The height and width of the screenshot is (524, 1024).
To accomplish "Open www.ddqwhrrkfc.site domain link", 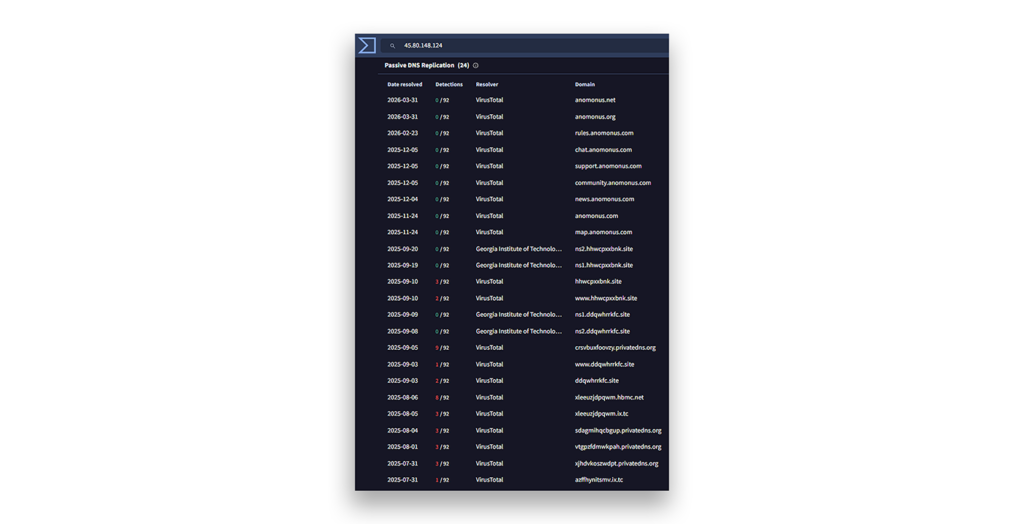I will (604, 365).
